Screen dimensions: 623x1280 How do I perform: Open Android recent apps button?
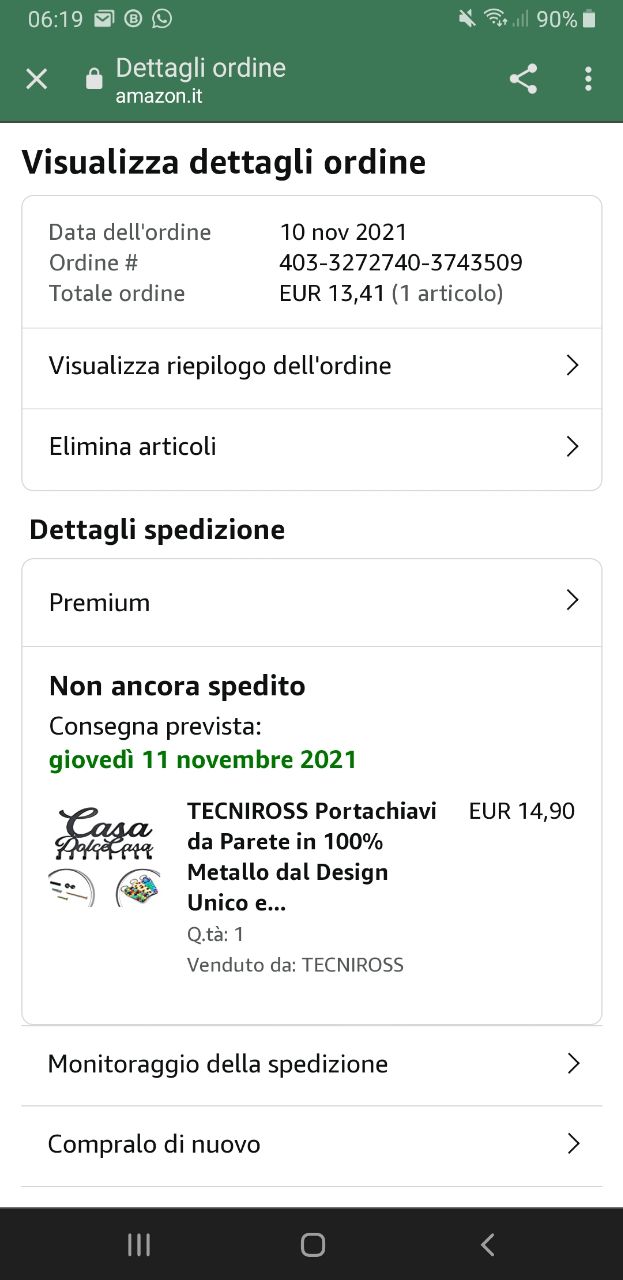pyautogui.click(x=139, y=1244)
